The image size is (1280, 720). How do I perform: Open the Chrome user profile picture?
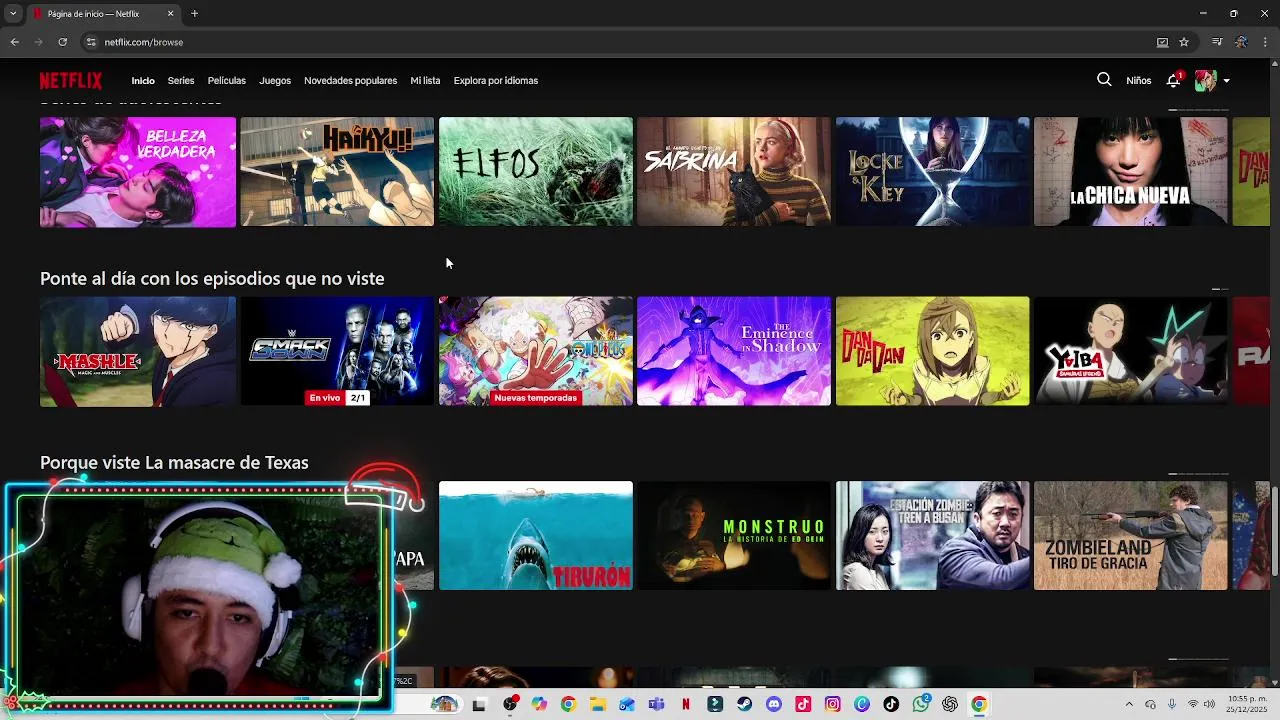click(1241, 42)
